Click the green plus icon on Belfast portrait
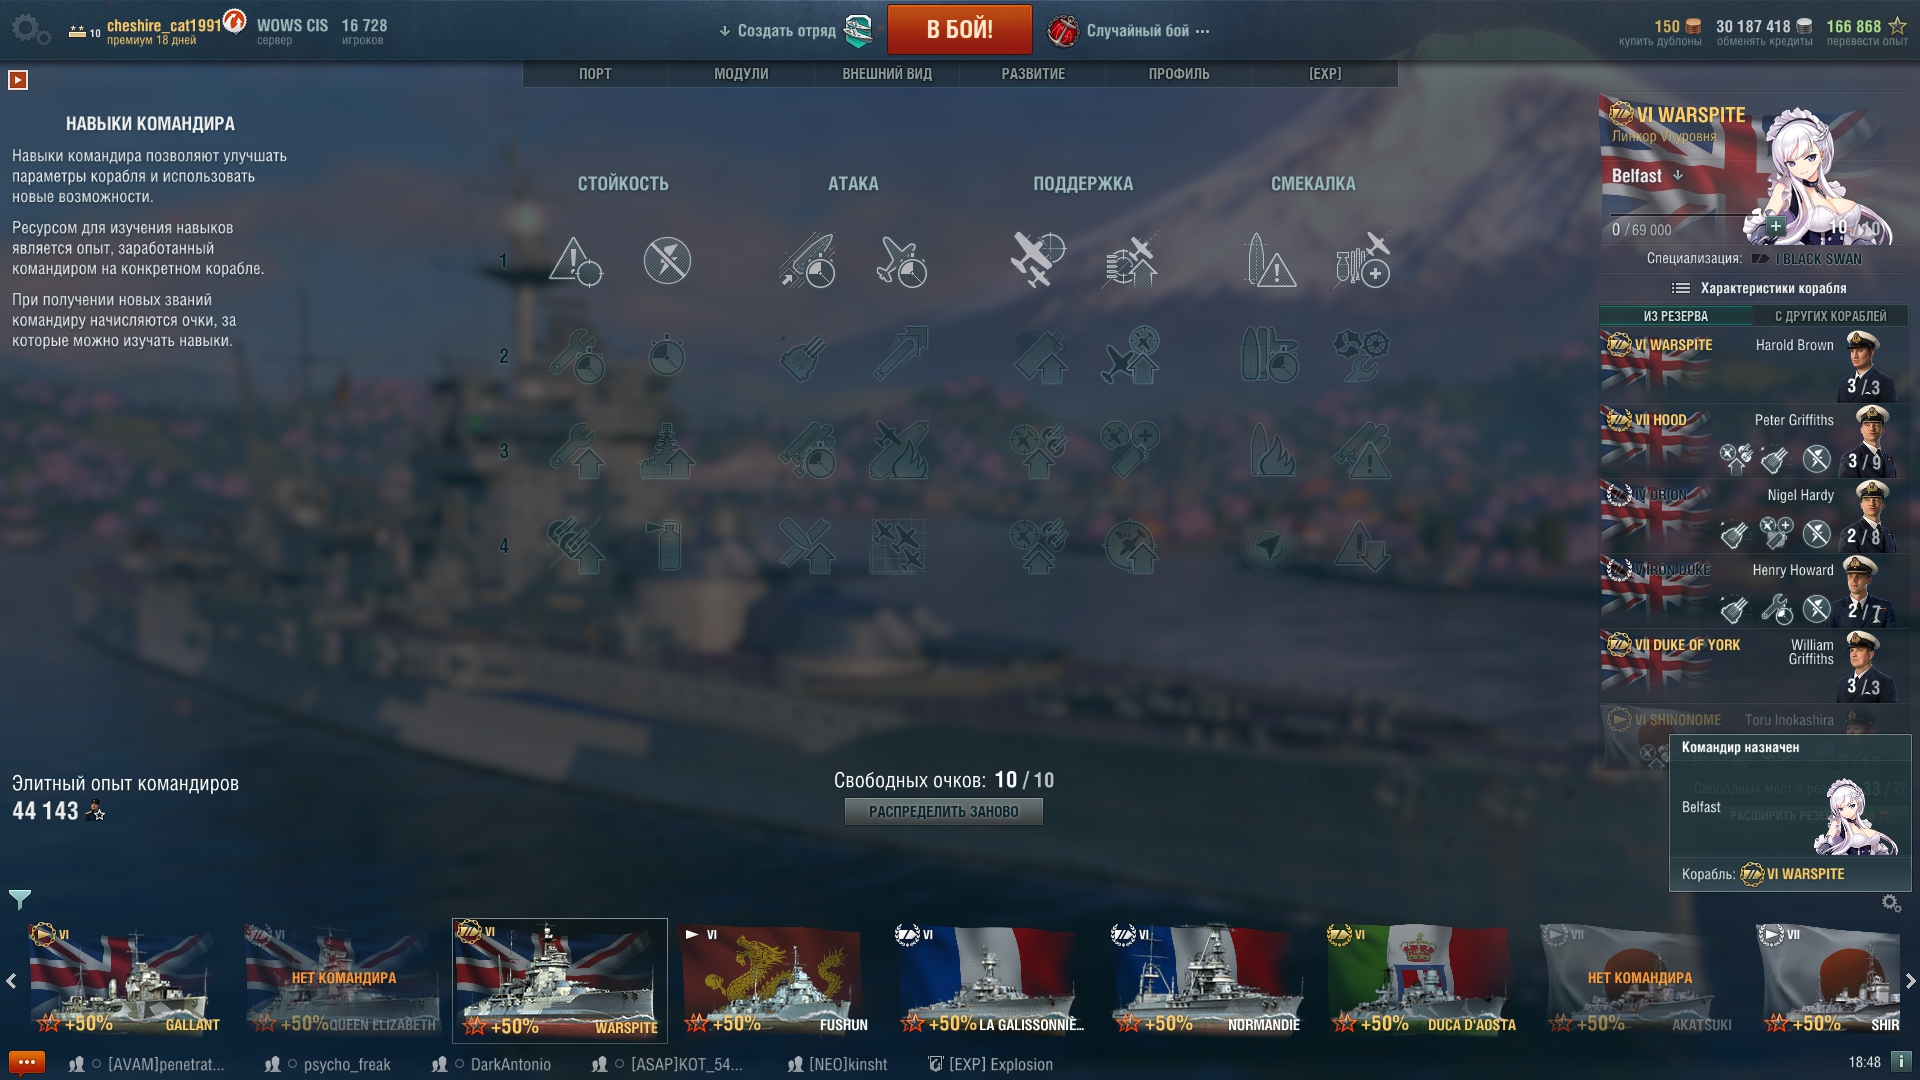1920x1080 pixels. [x=1775, y=226]
